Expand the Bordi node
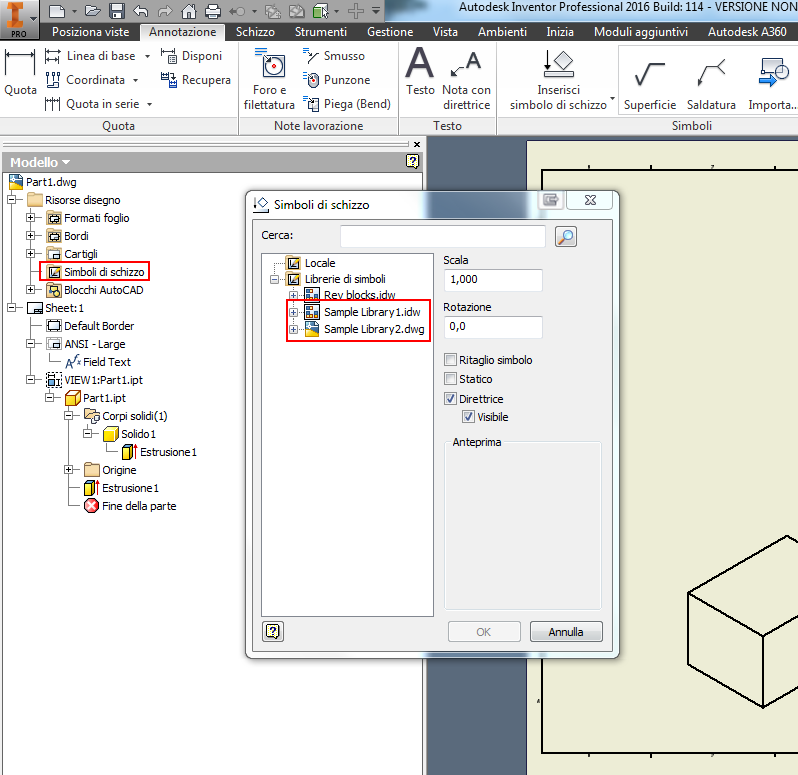Viewport: 798px width, 775px height. click(31, 236)
